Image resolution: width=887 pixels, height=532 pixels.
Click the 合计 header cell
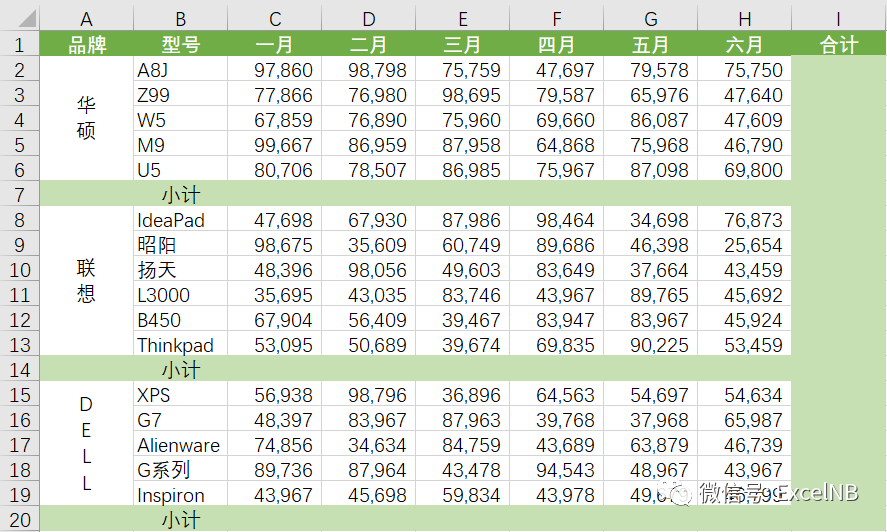click(838, 44)
